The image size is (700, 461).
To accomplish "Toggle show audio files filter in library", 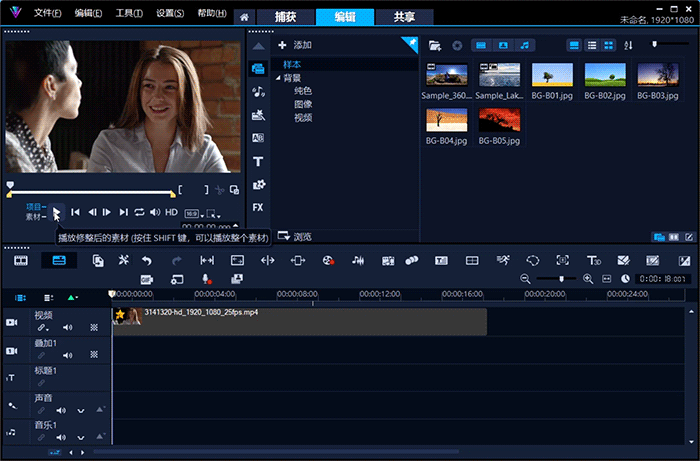I will [x=525, y=45].
